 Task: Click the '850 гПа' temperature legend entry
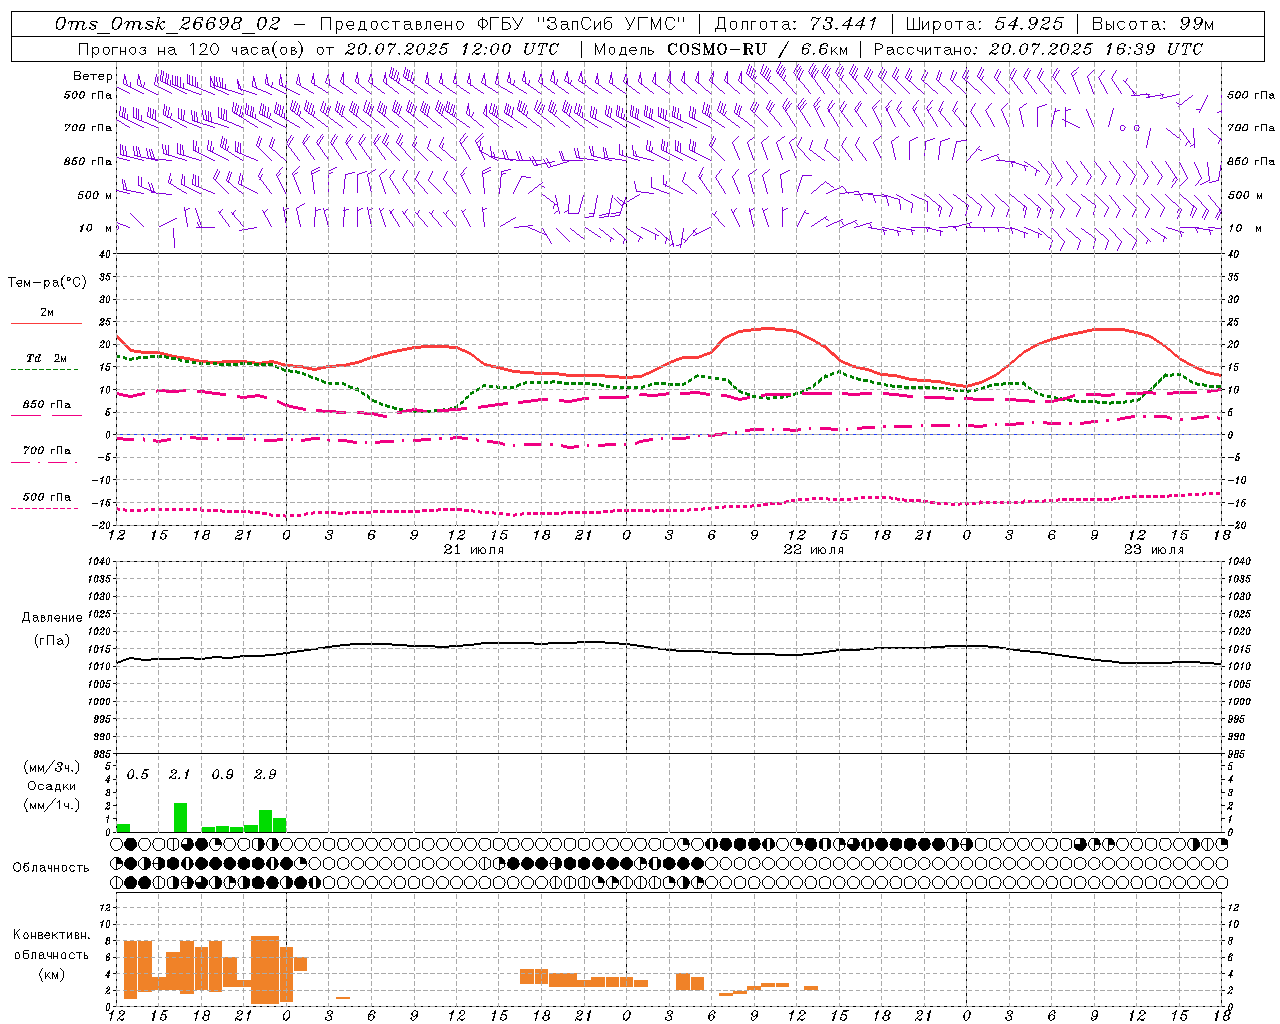pos(46,405)
